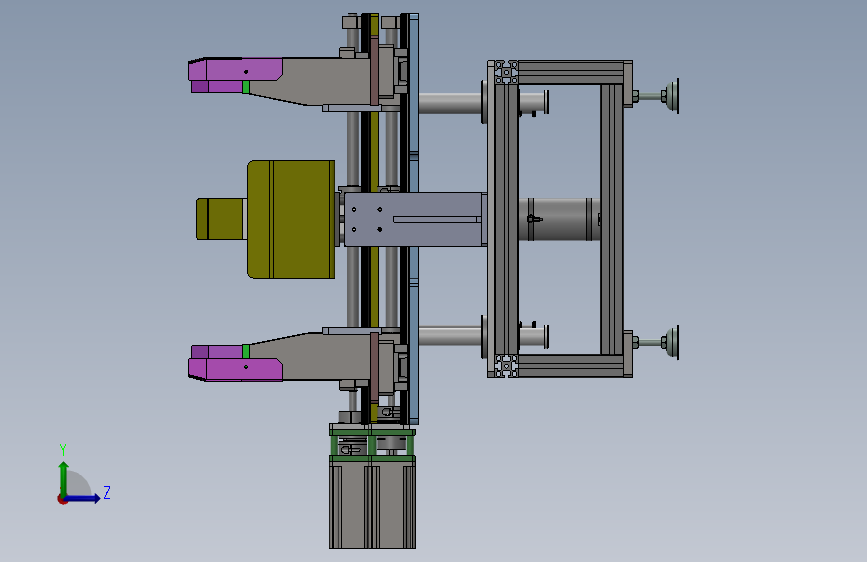Select the frame's top aluminum profile
The width and height of the screenshot is (867, 562).
pyautogui.click(x=571, y=72)
